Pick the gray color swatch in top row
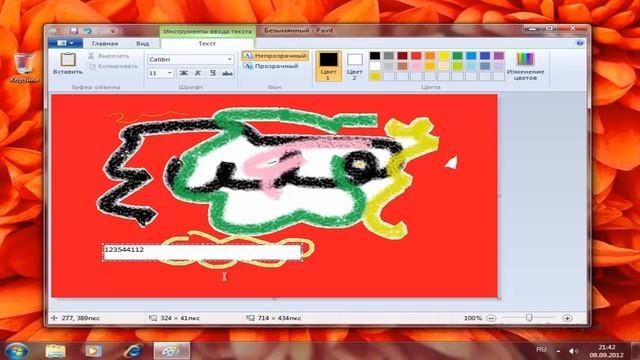Image resolution: width=640 pixels, height=360 pixels. coord(389,56)
